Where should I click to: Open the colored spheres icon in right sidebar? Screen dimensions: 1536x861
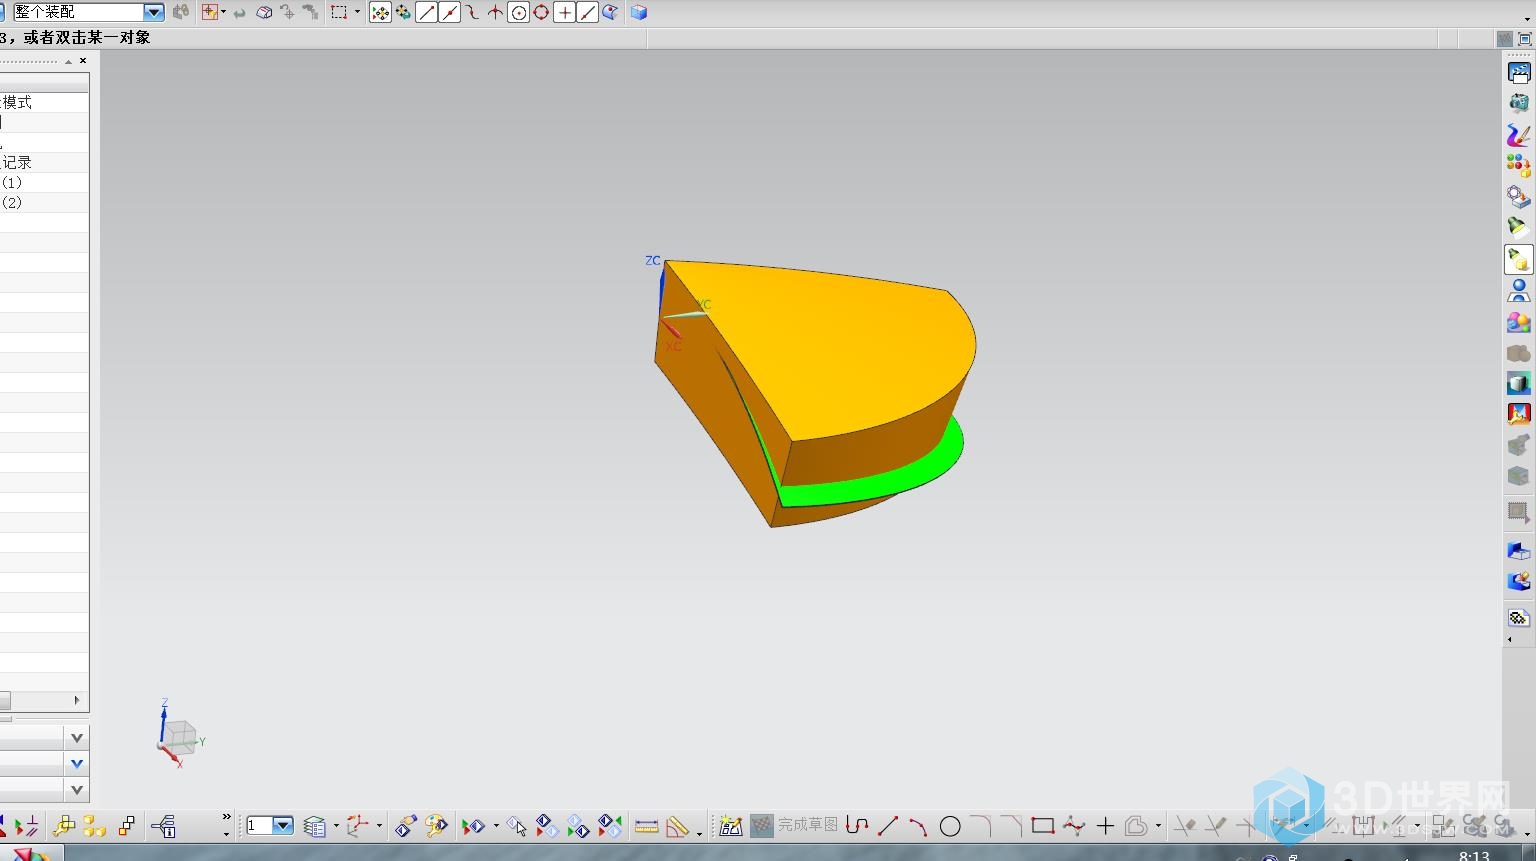(x=1519, y=165)
